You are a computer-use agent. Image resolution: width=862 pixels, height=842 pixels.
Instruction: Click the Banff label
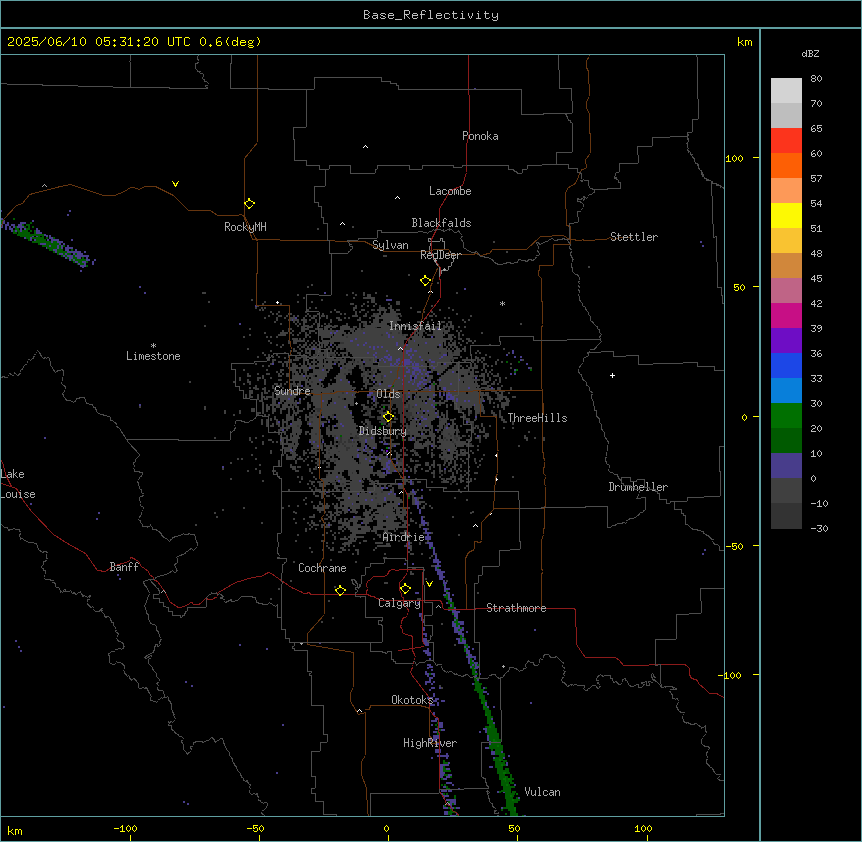click(x=124, y=567)
